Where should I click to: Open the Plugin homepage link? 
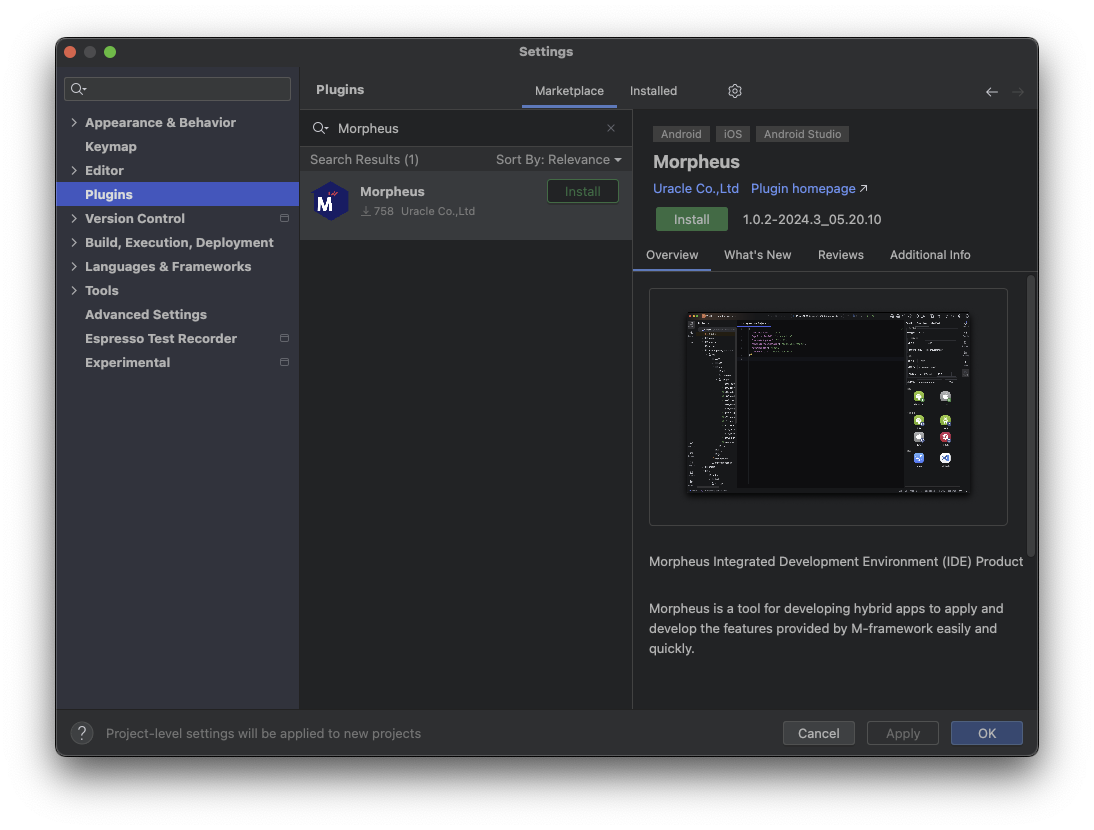tap(803, 188)
